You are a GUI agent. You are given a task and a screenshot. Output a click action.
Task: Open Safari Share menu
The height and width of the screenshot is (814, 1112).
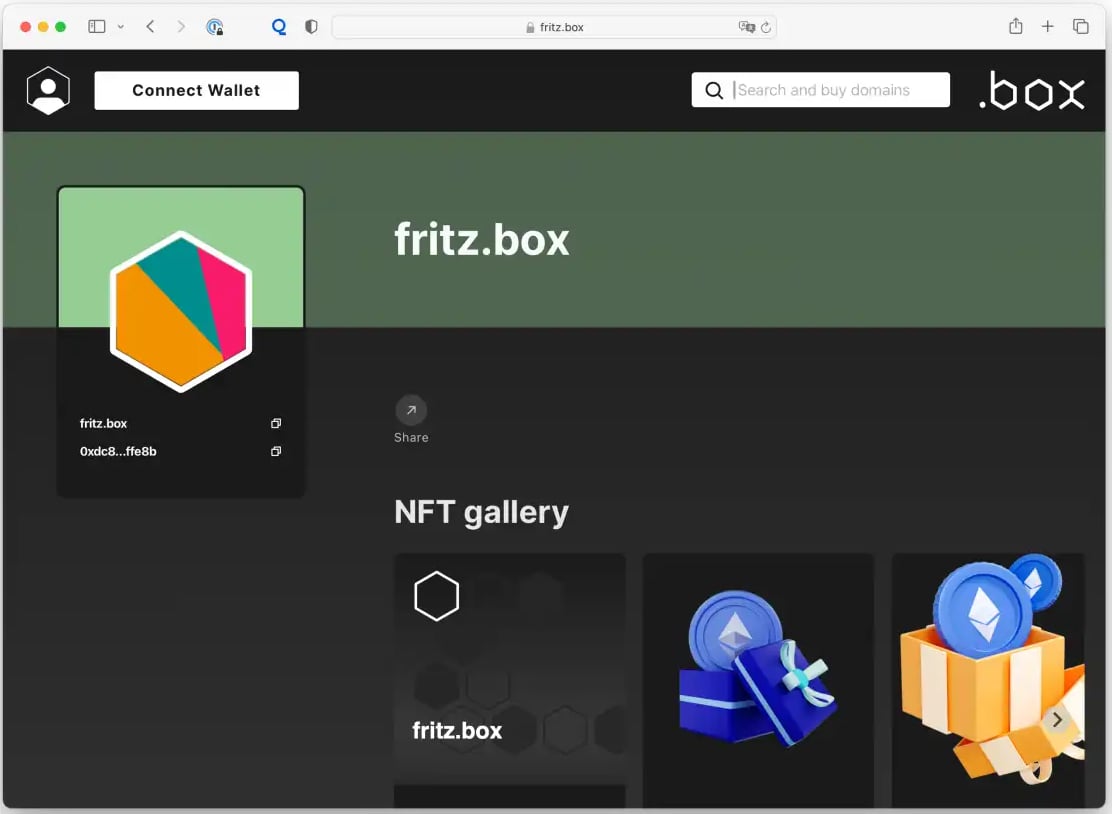click(1015, 27)
